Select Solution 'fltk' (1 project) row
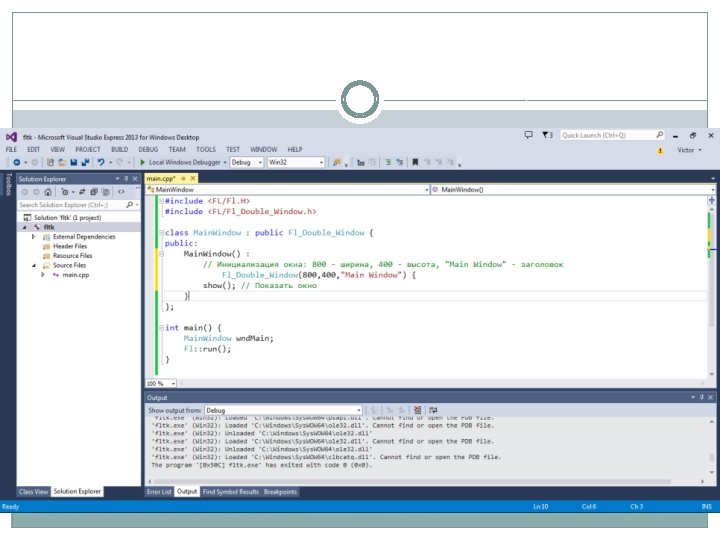 coord(67,218)
